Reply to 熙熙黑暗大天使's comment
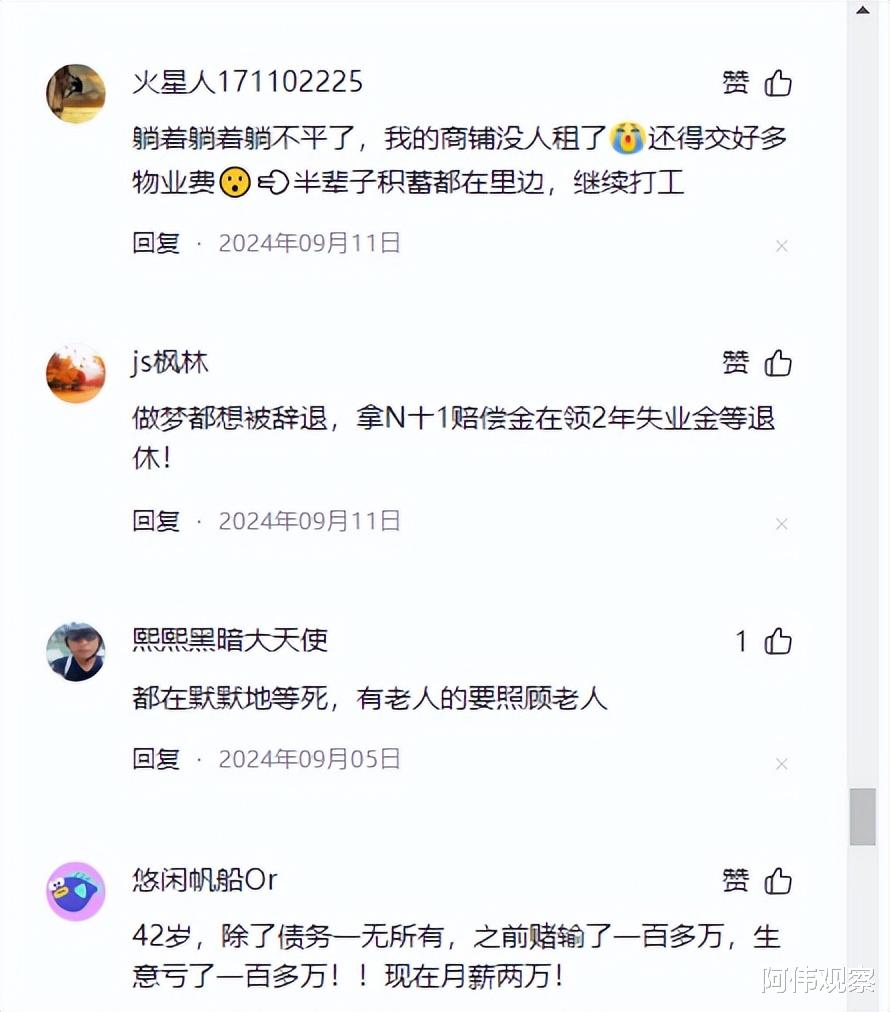The height and width of the screenshot is (1012, 890). pyautogui.click(x=156, y=759)
